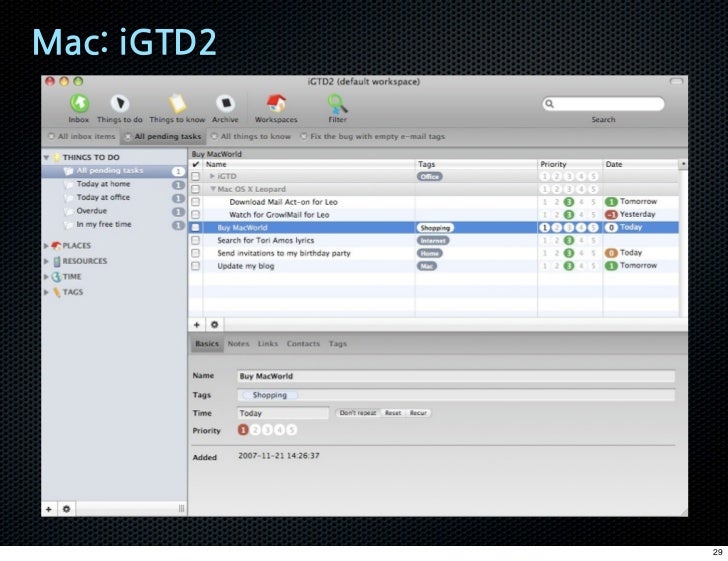
Task: Click the Name field containing Buy MacWorld
Action: tap(455, 376)
